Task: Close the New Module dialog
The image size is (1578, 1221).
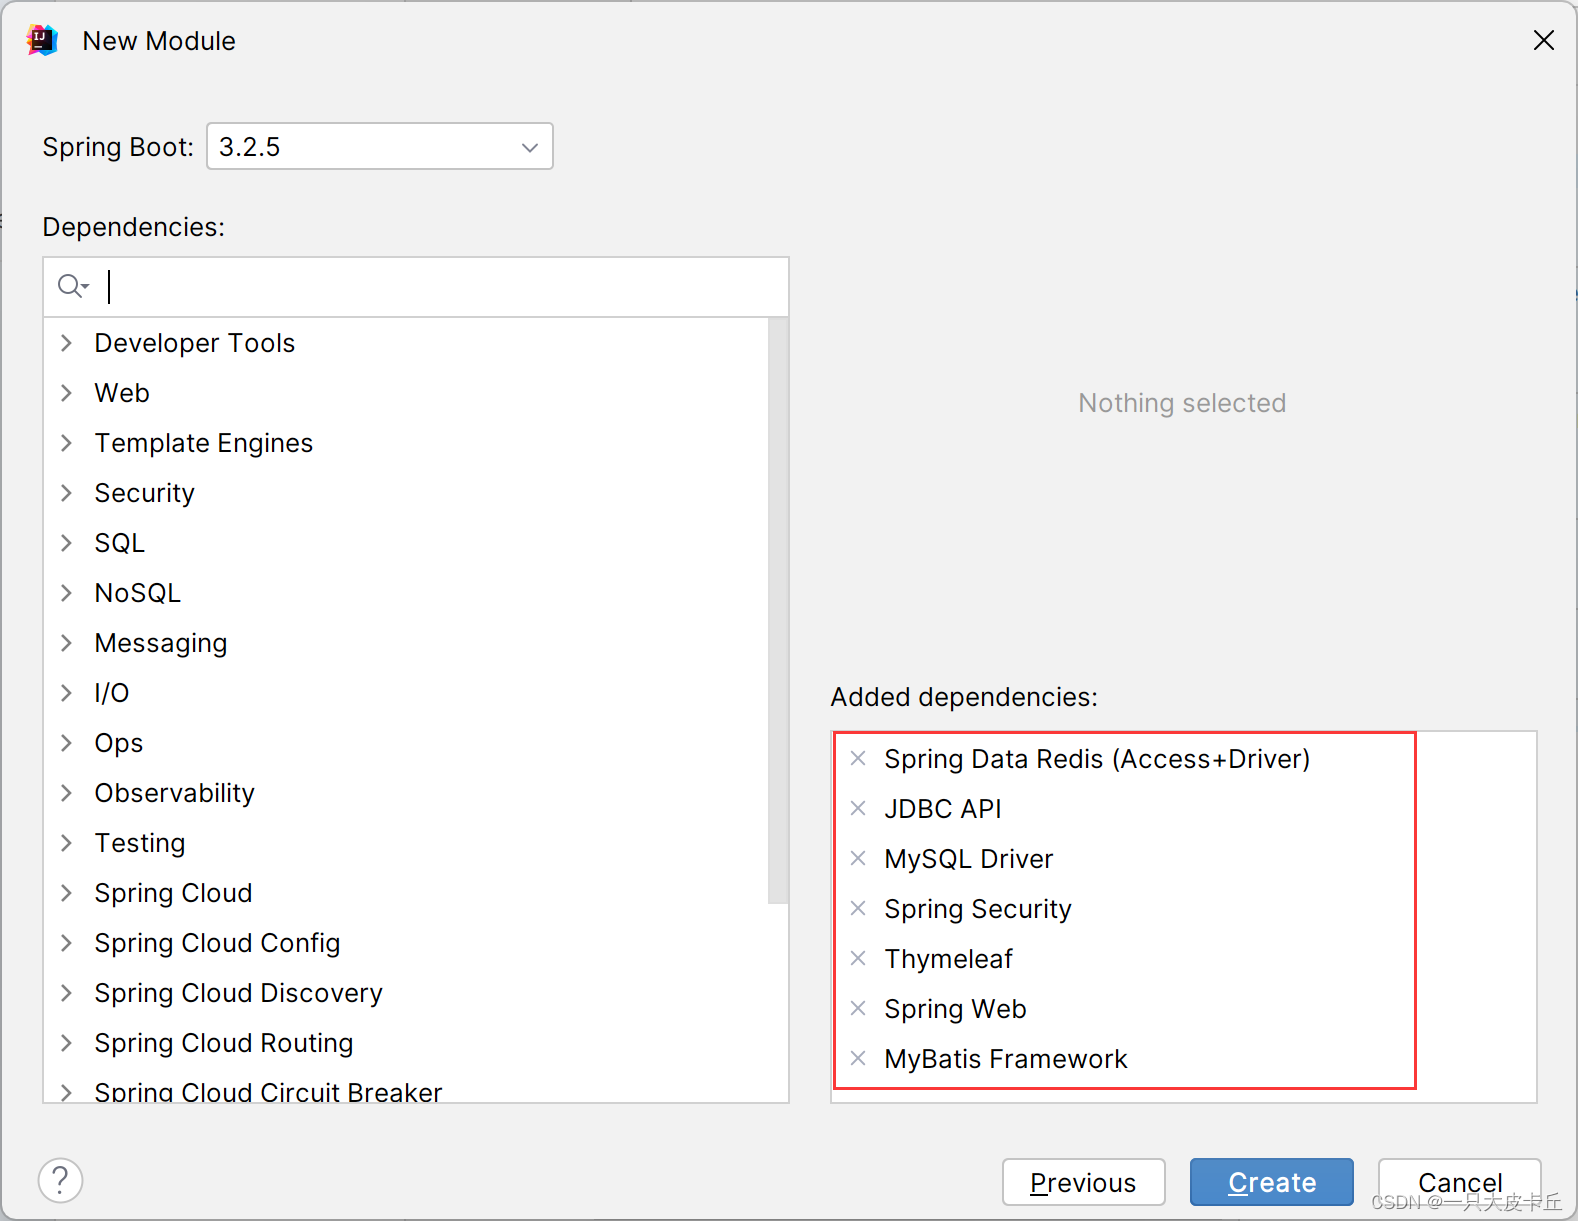Action: click(1544, 40)
